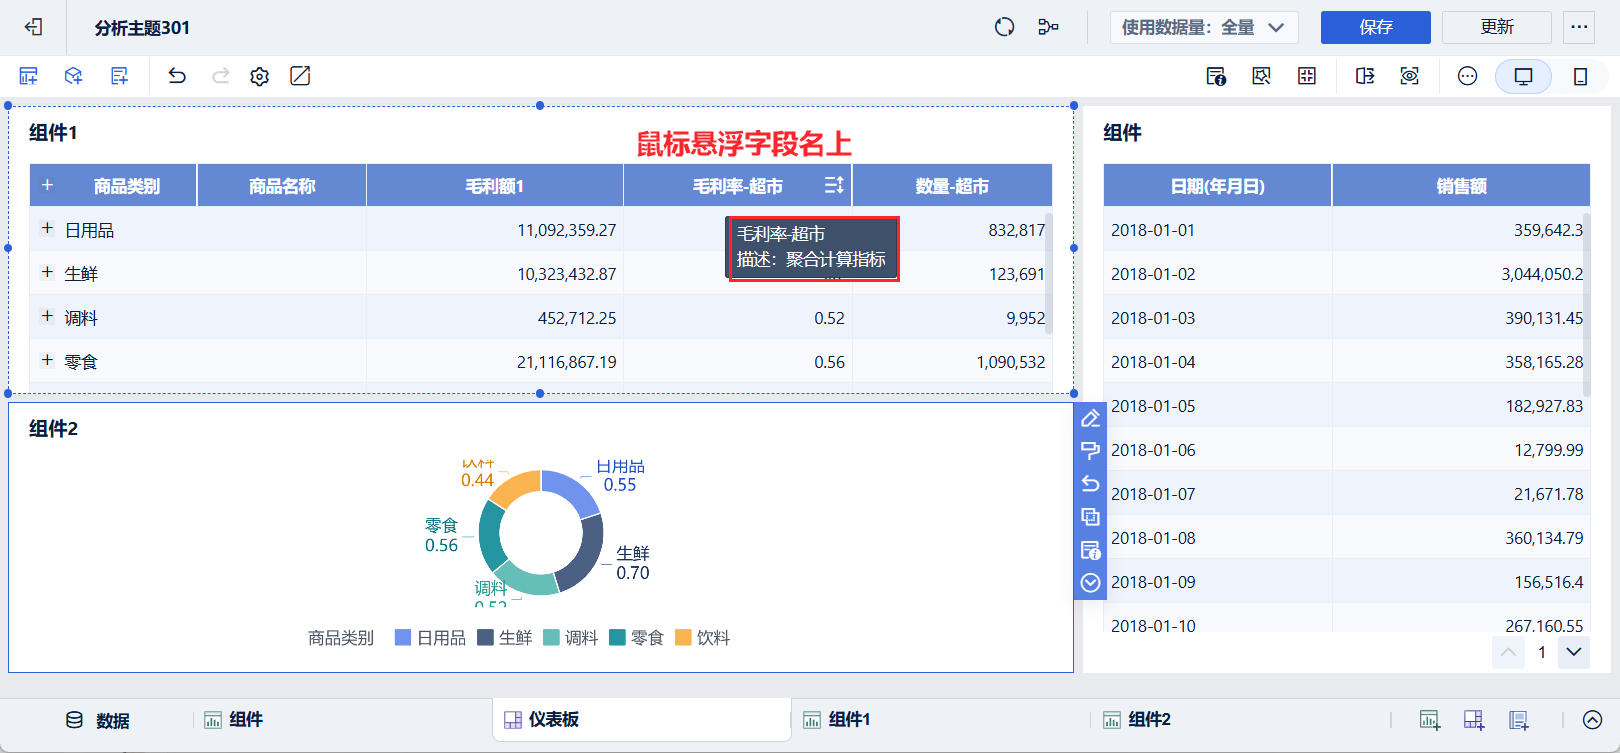
Task: Click the page number 1 field
Action: click(1542, 652)
